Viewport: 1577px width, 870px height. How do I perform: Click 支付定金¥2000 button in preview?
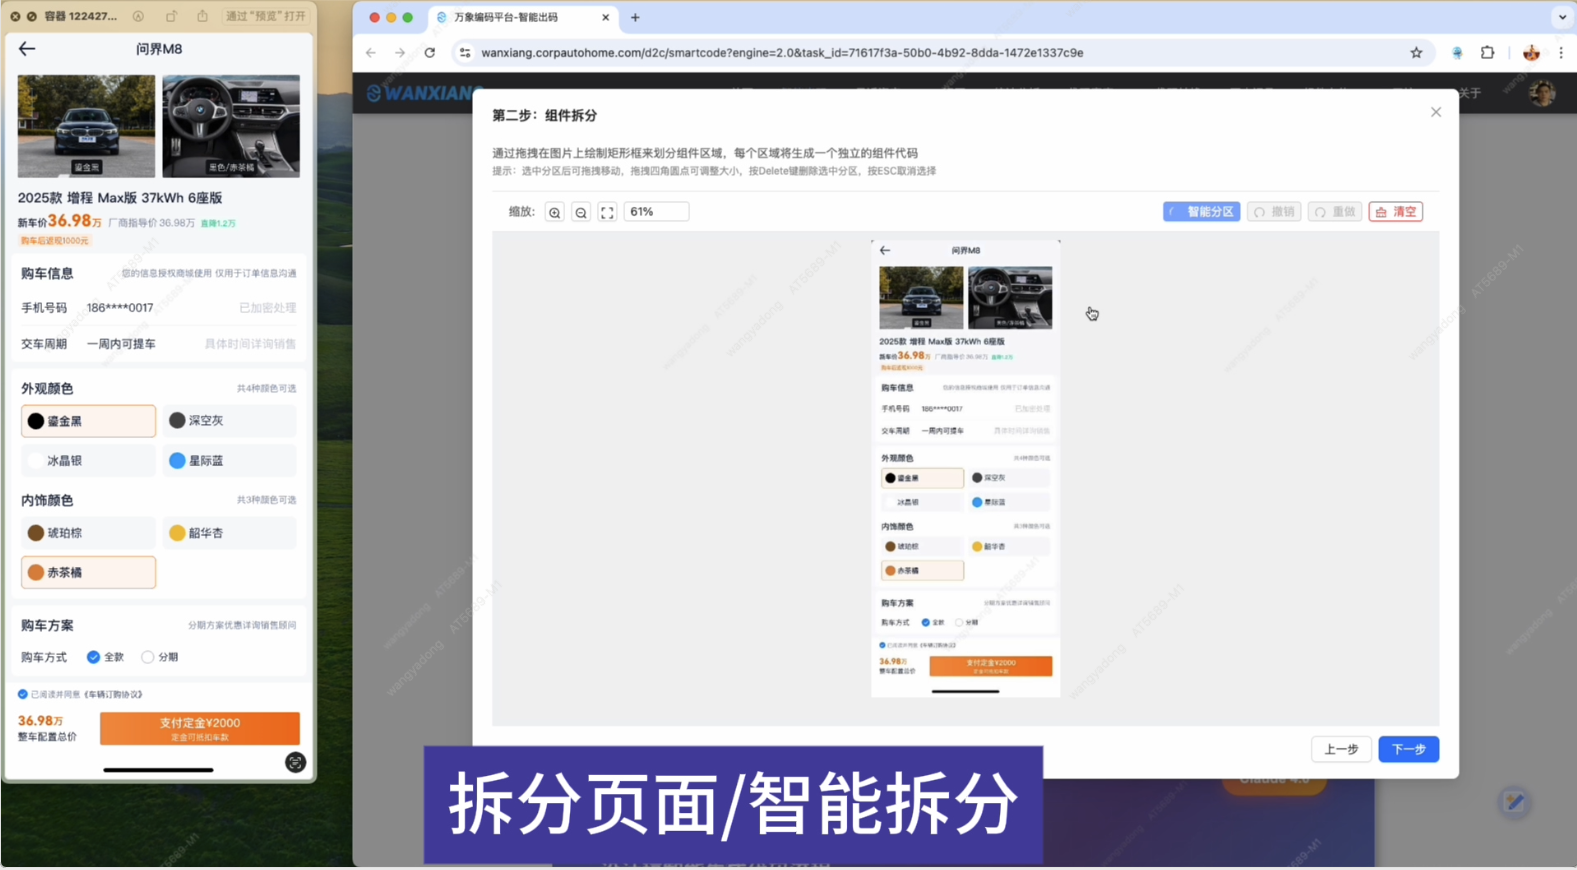coord(200,728)
